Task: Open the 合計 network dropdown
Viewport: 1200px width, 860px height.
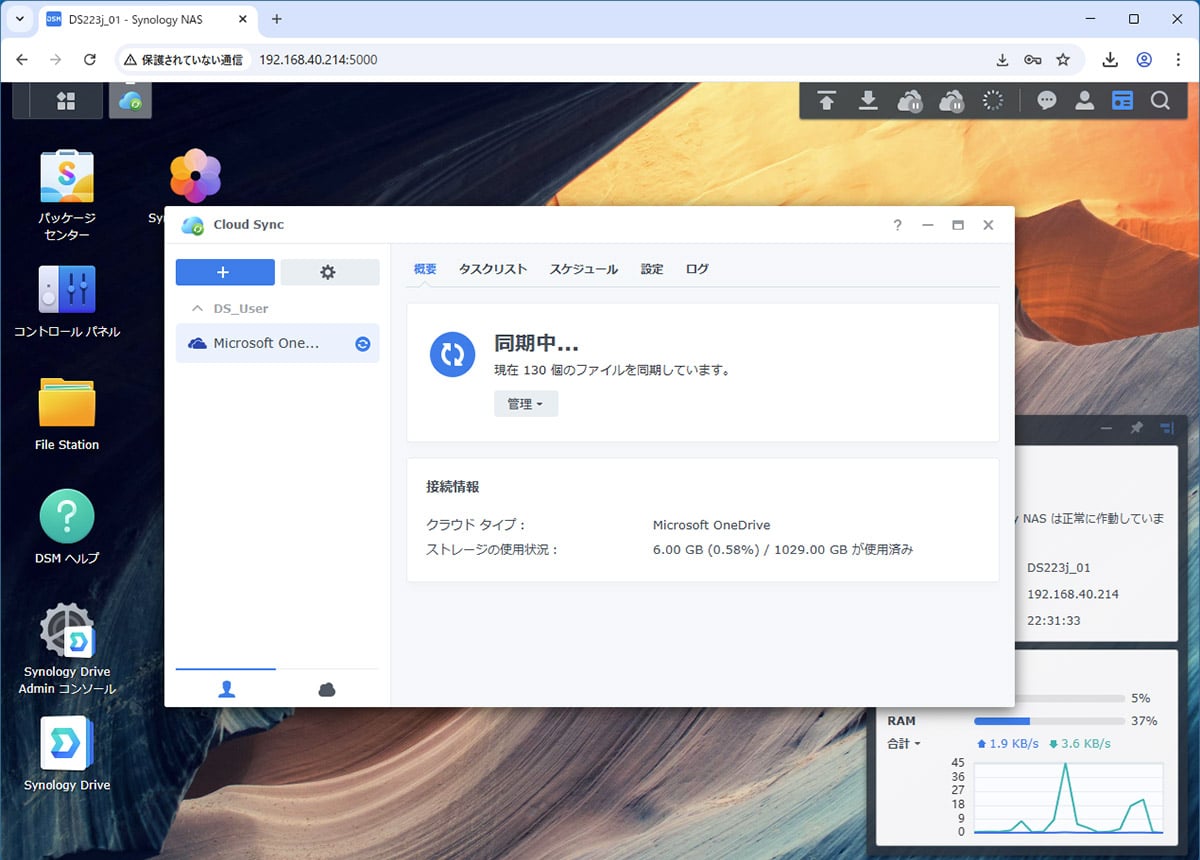Action: click(904, 744)
